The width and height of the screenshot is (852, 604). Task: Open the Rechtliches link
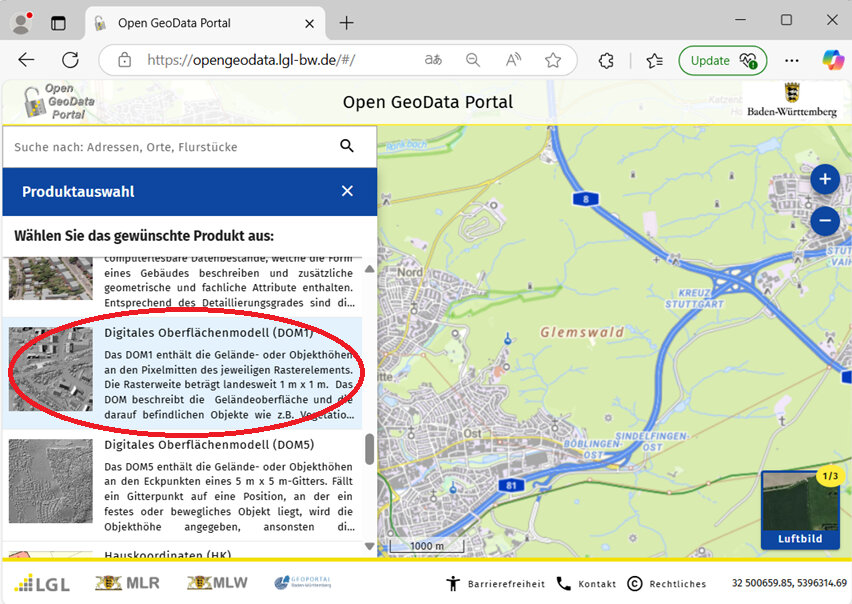[x=666, y=583]
